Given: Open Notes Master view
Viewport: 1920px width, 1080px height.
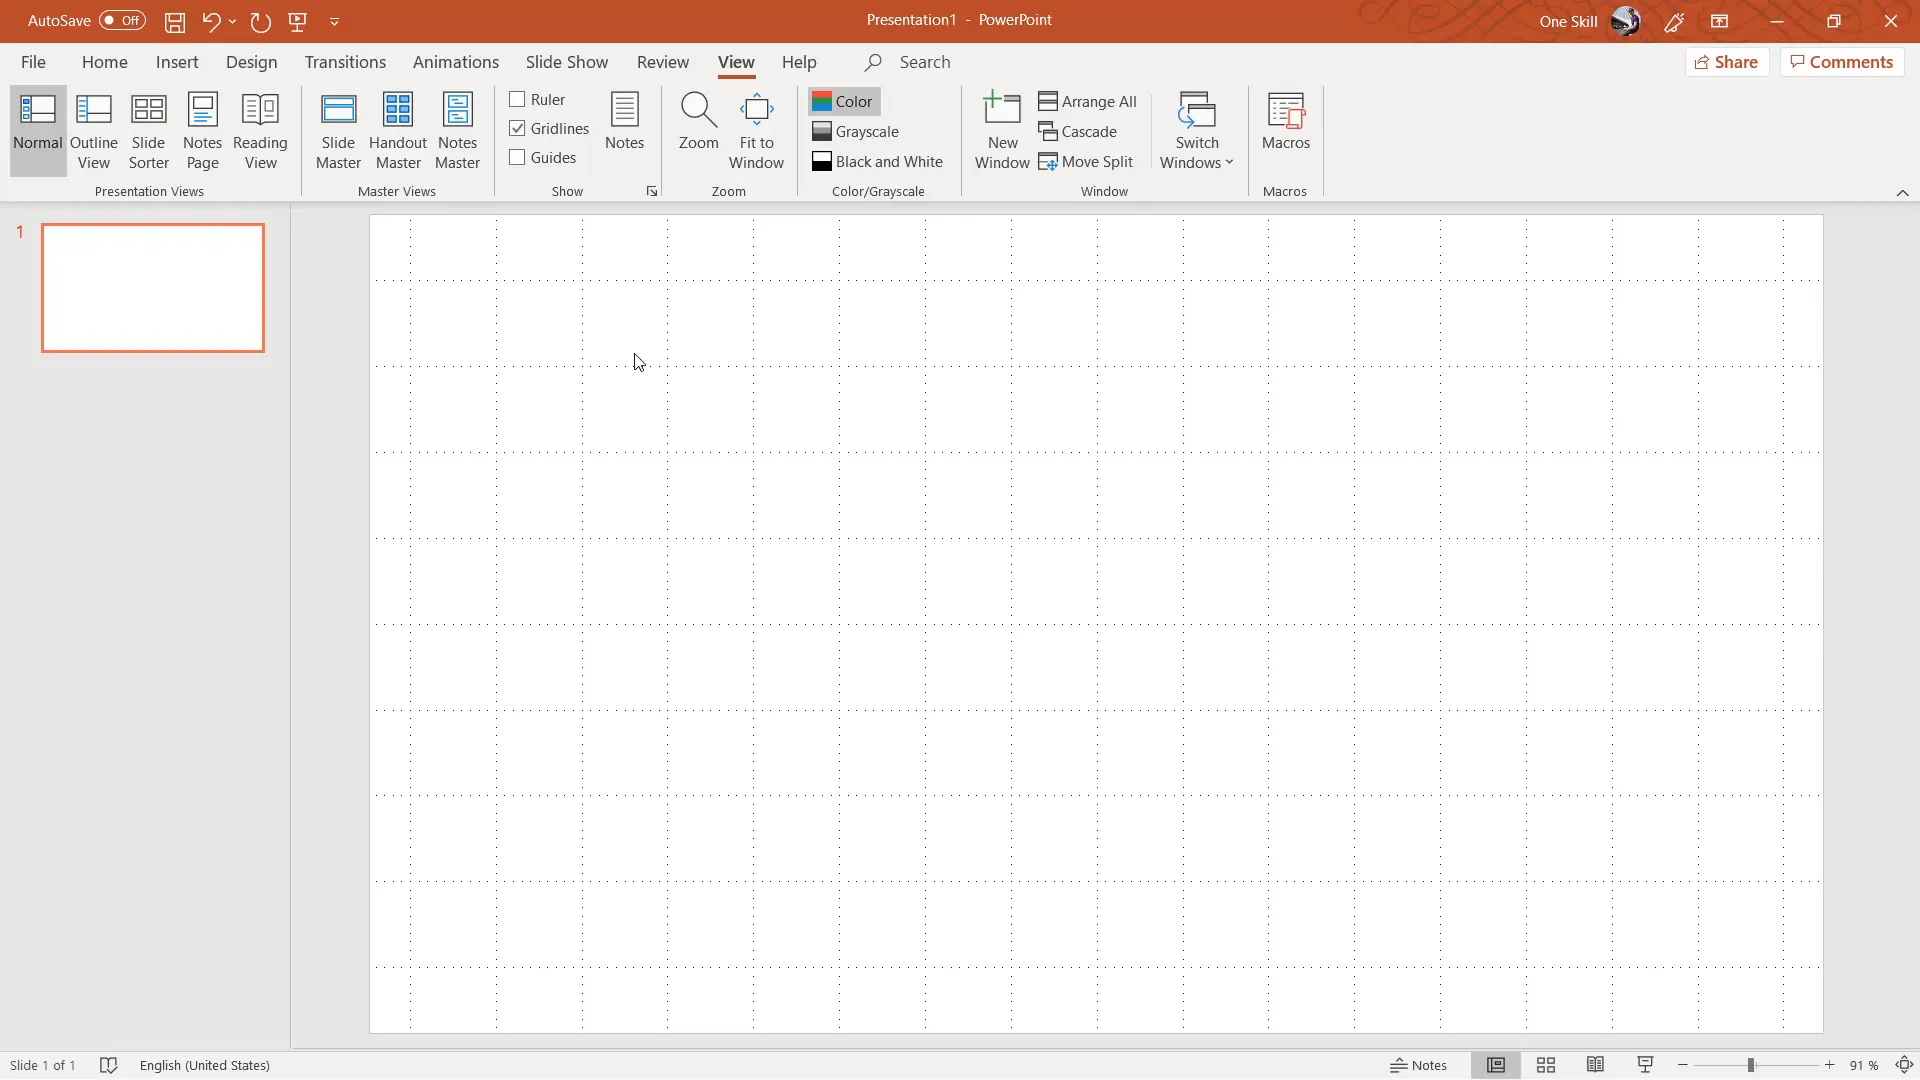Looking at the screenshot, I should tap(457, 131).
